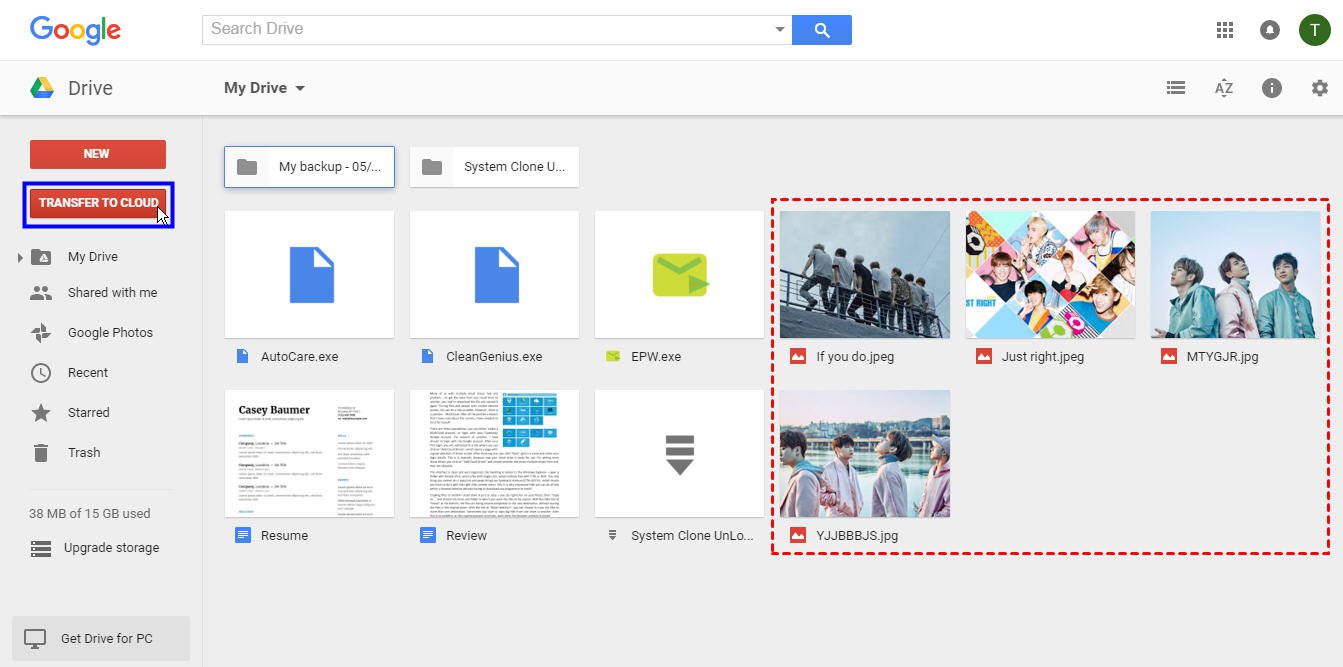
Task: Select the EPW.exe file thumbnail
Action: (x=680, y=274)
